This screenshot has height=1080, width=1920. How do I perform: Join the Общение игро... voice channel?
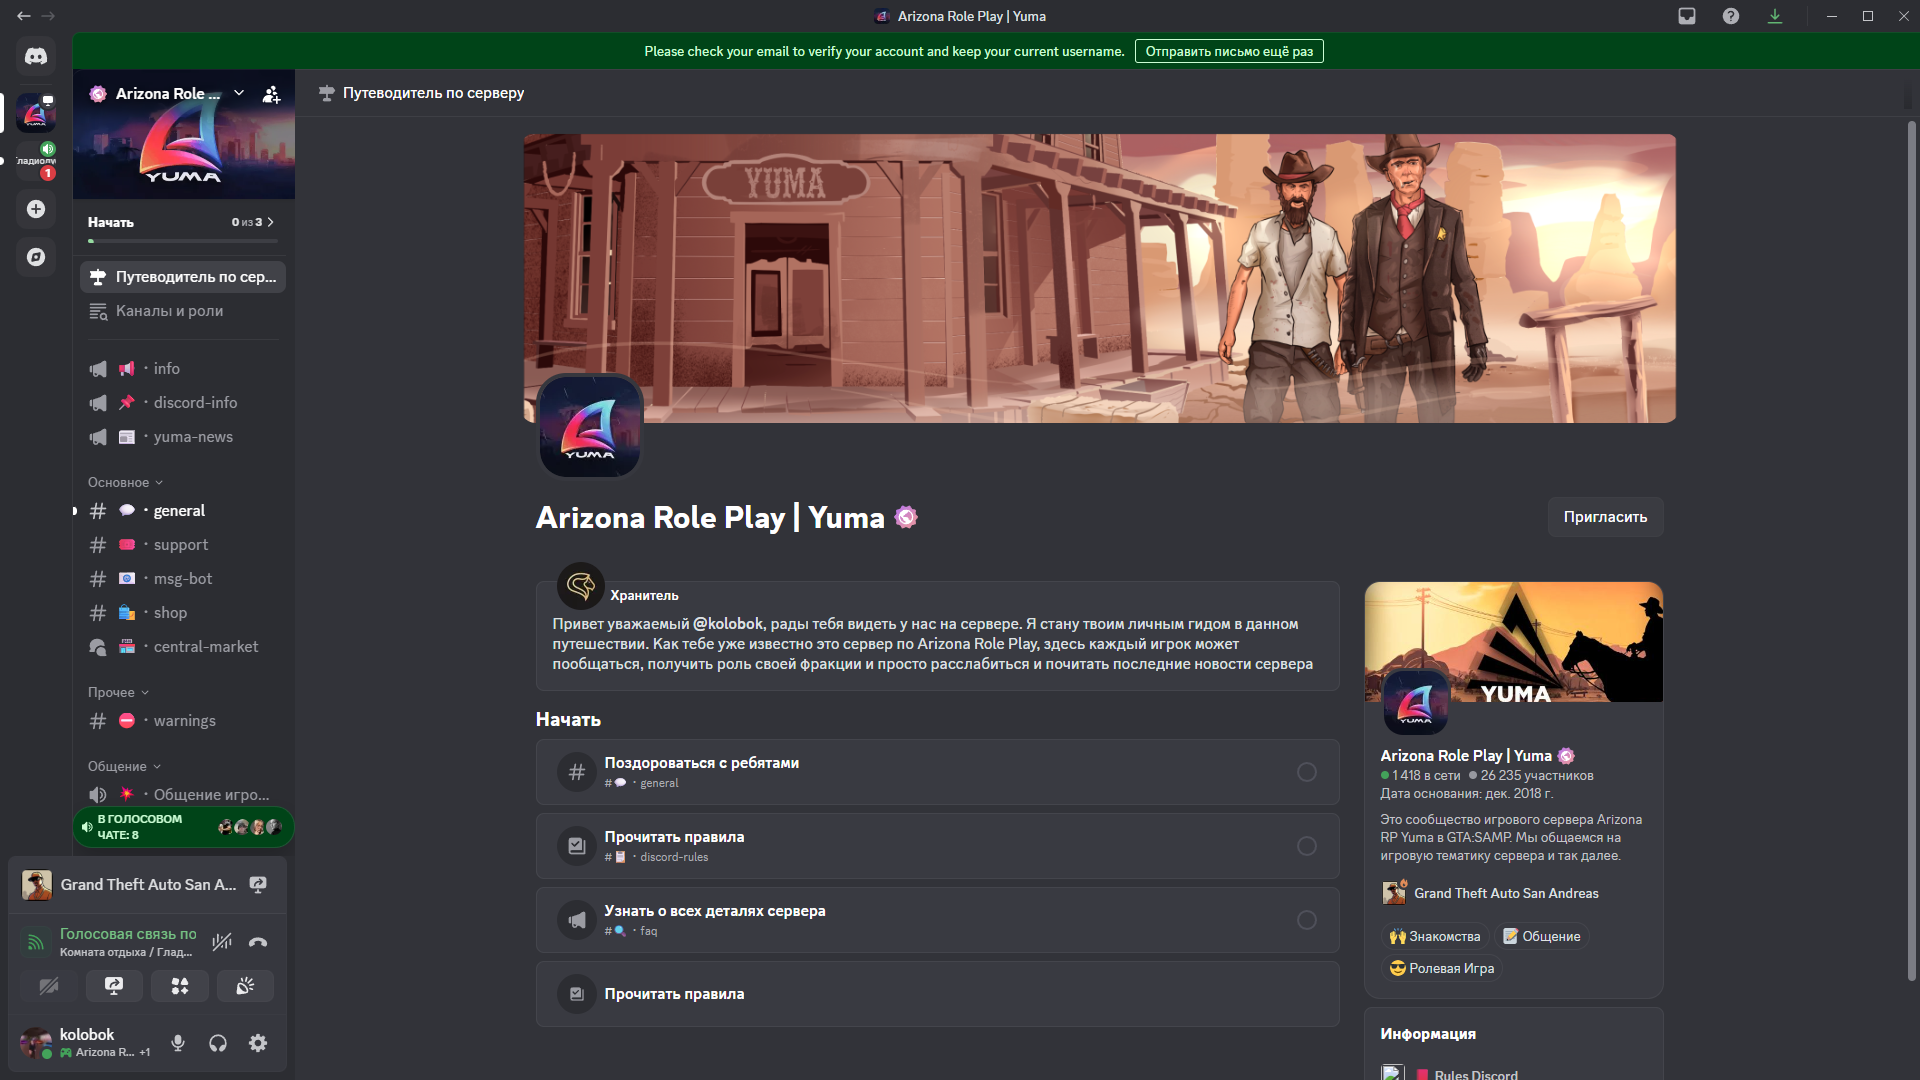click(x=183, y=794)
